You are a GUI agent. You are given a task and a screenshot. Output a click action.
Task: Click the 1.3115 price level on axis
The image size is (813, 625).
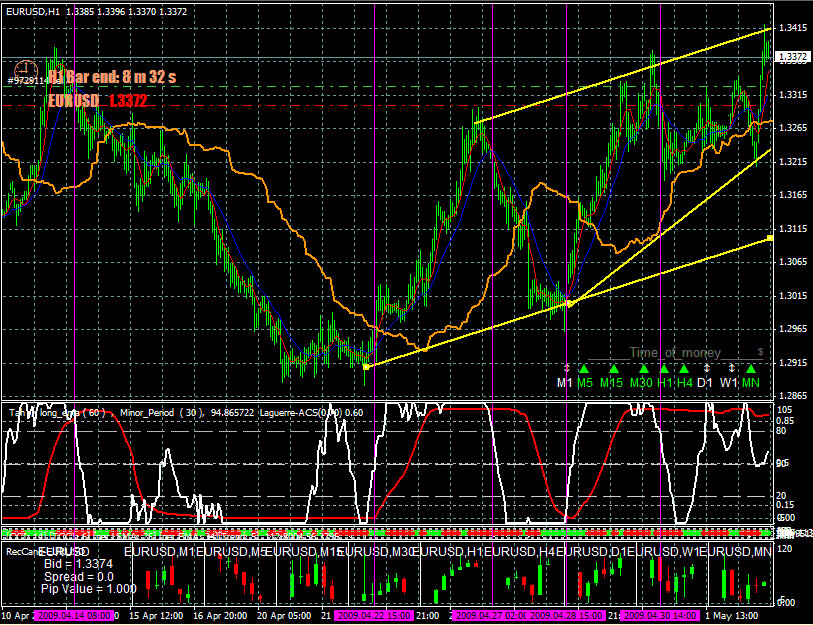pos(793,229)
